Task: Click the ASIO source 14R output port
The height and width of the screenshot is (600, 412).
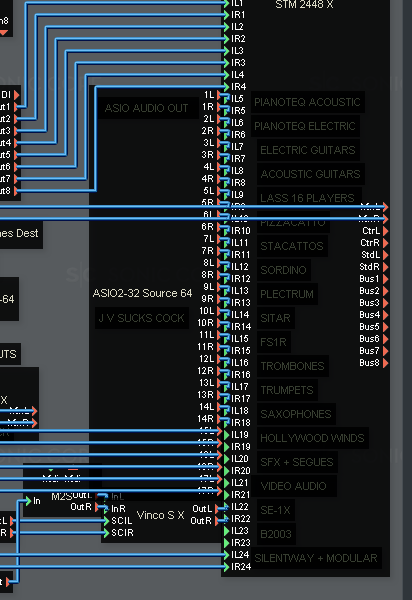Action: 219,419
